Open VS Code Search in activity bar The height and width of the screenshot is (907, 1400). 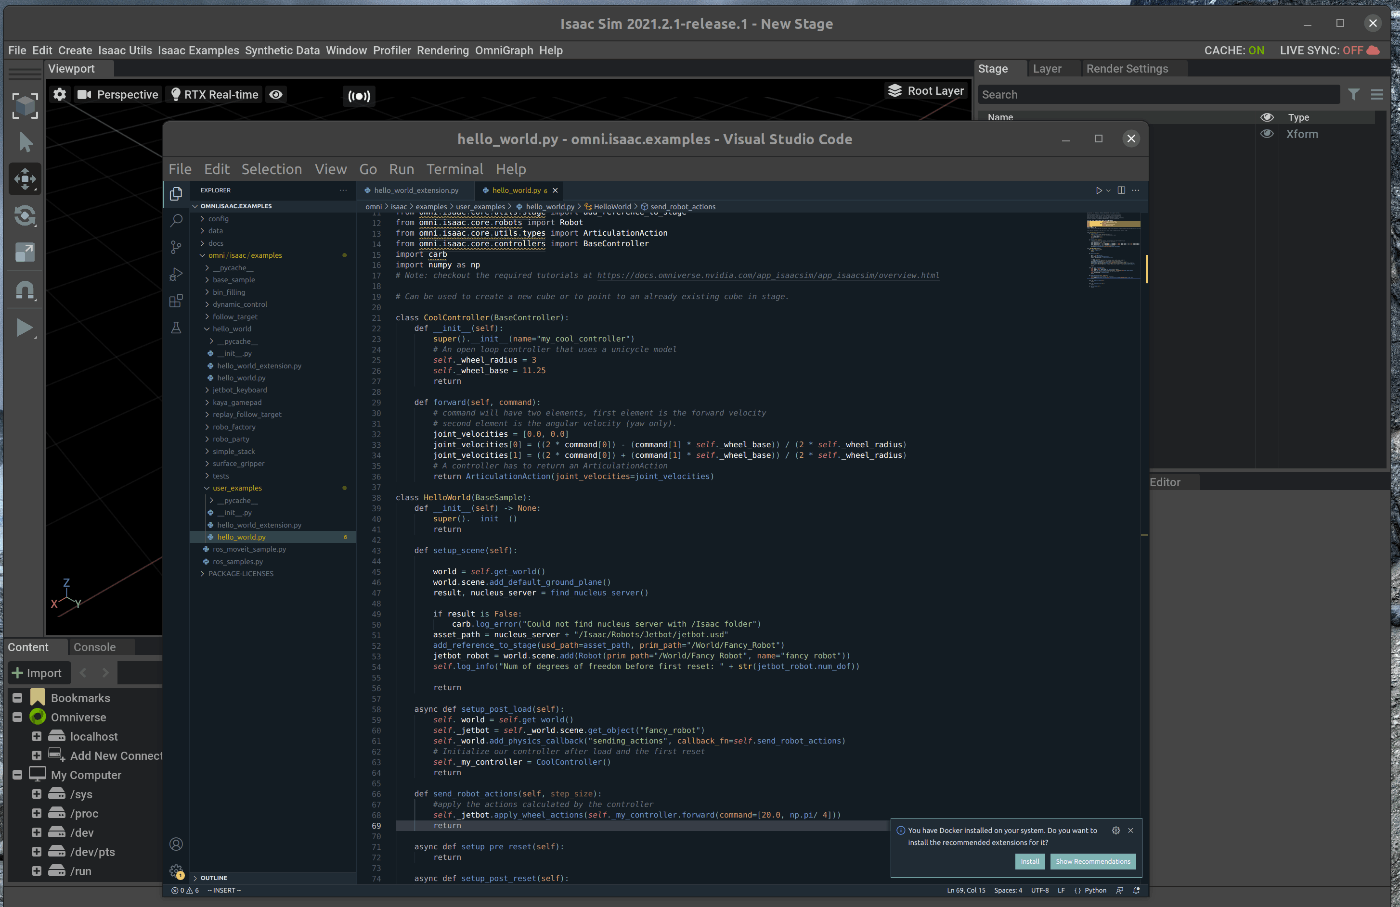[x=176, y=220]
